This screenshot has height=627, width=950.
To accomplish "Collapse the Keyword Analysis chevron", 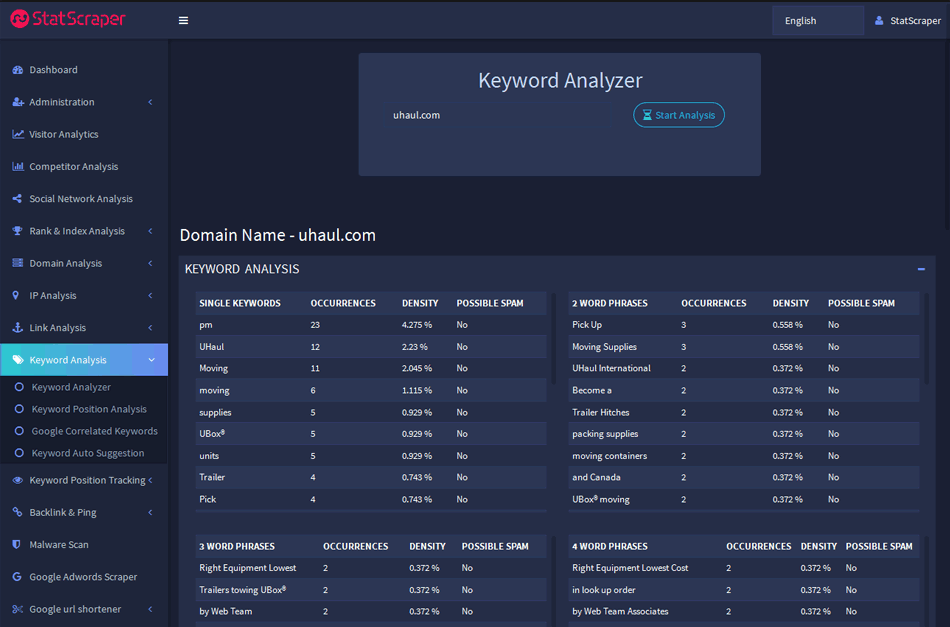I will [151, 360].
